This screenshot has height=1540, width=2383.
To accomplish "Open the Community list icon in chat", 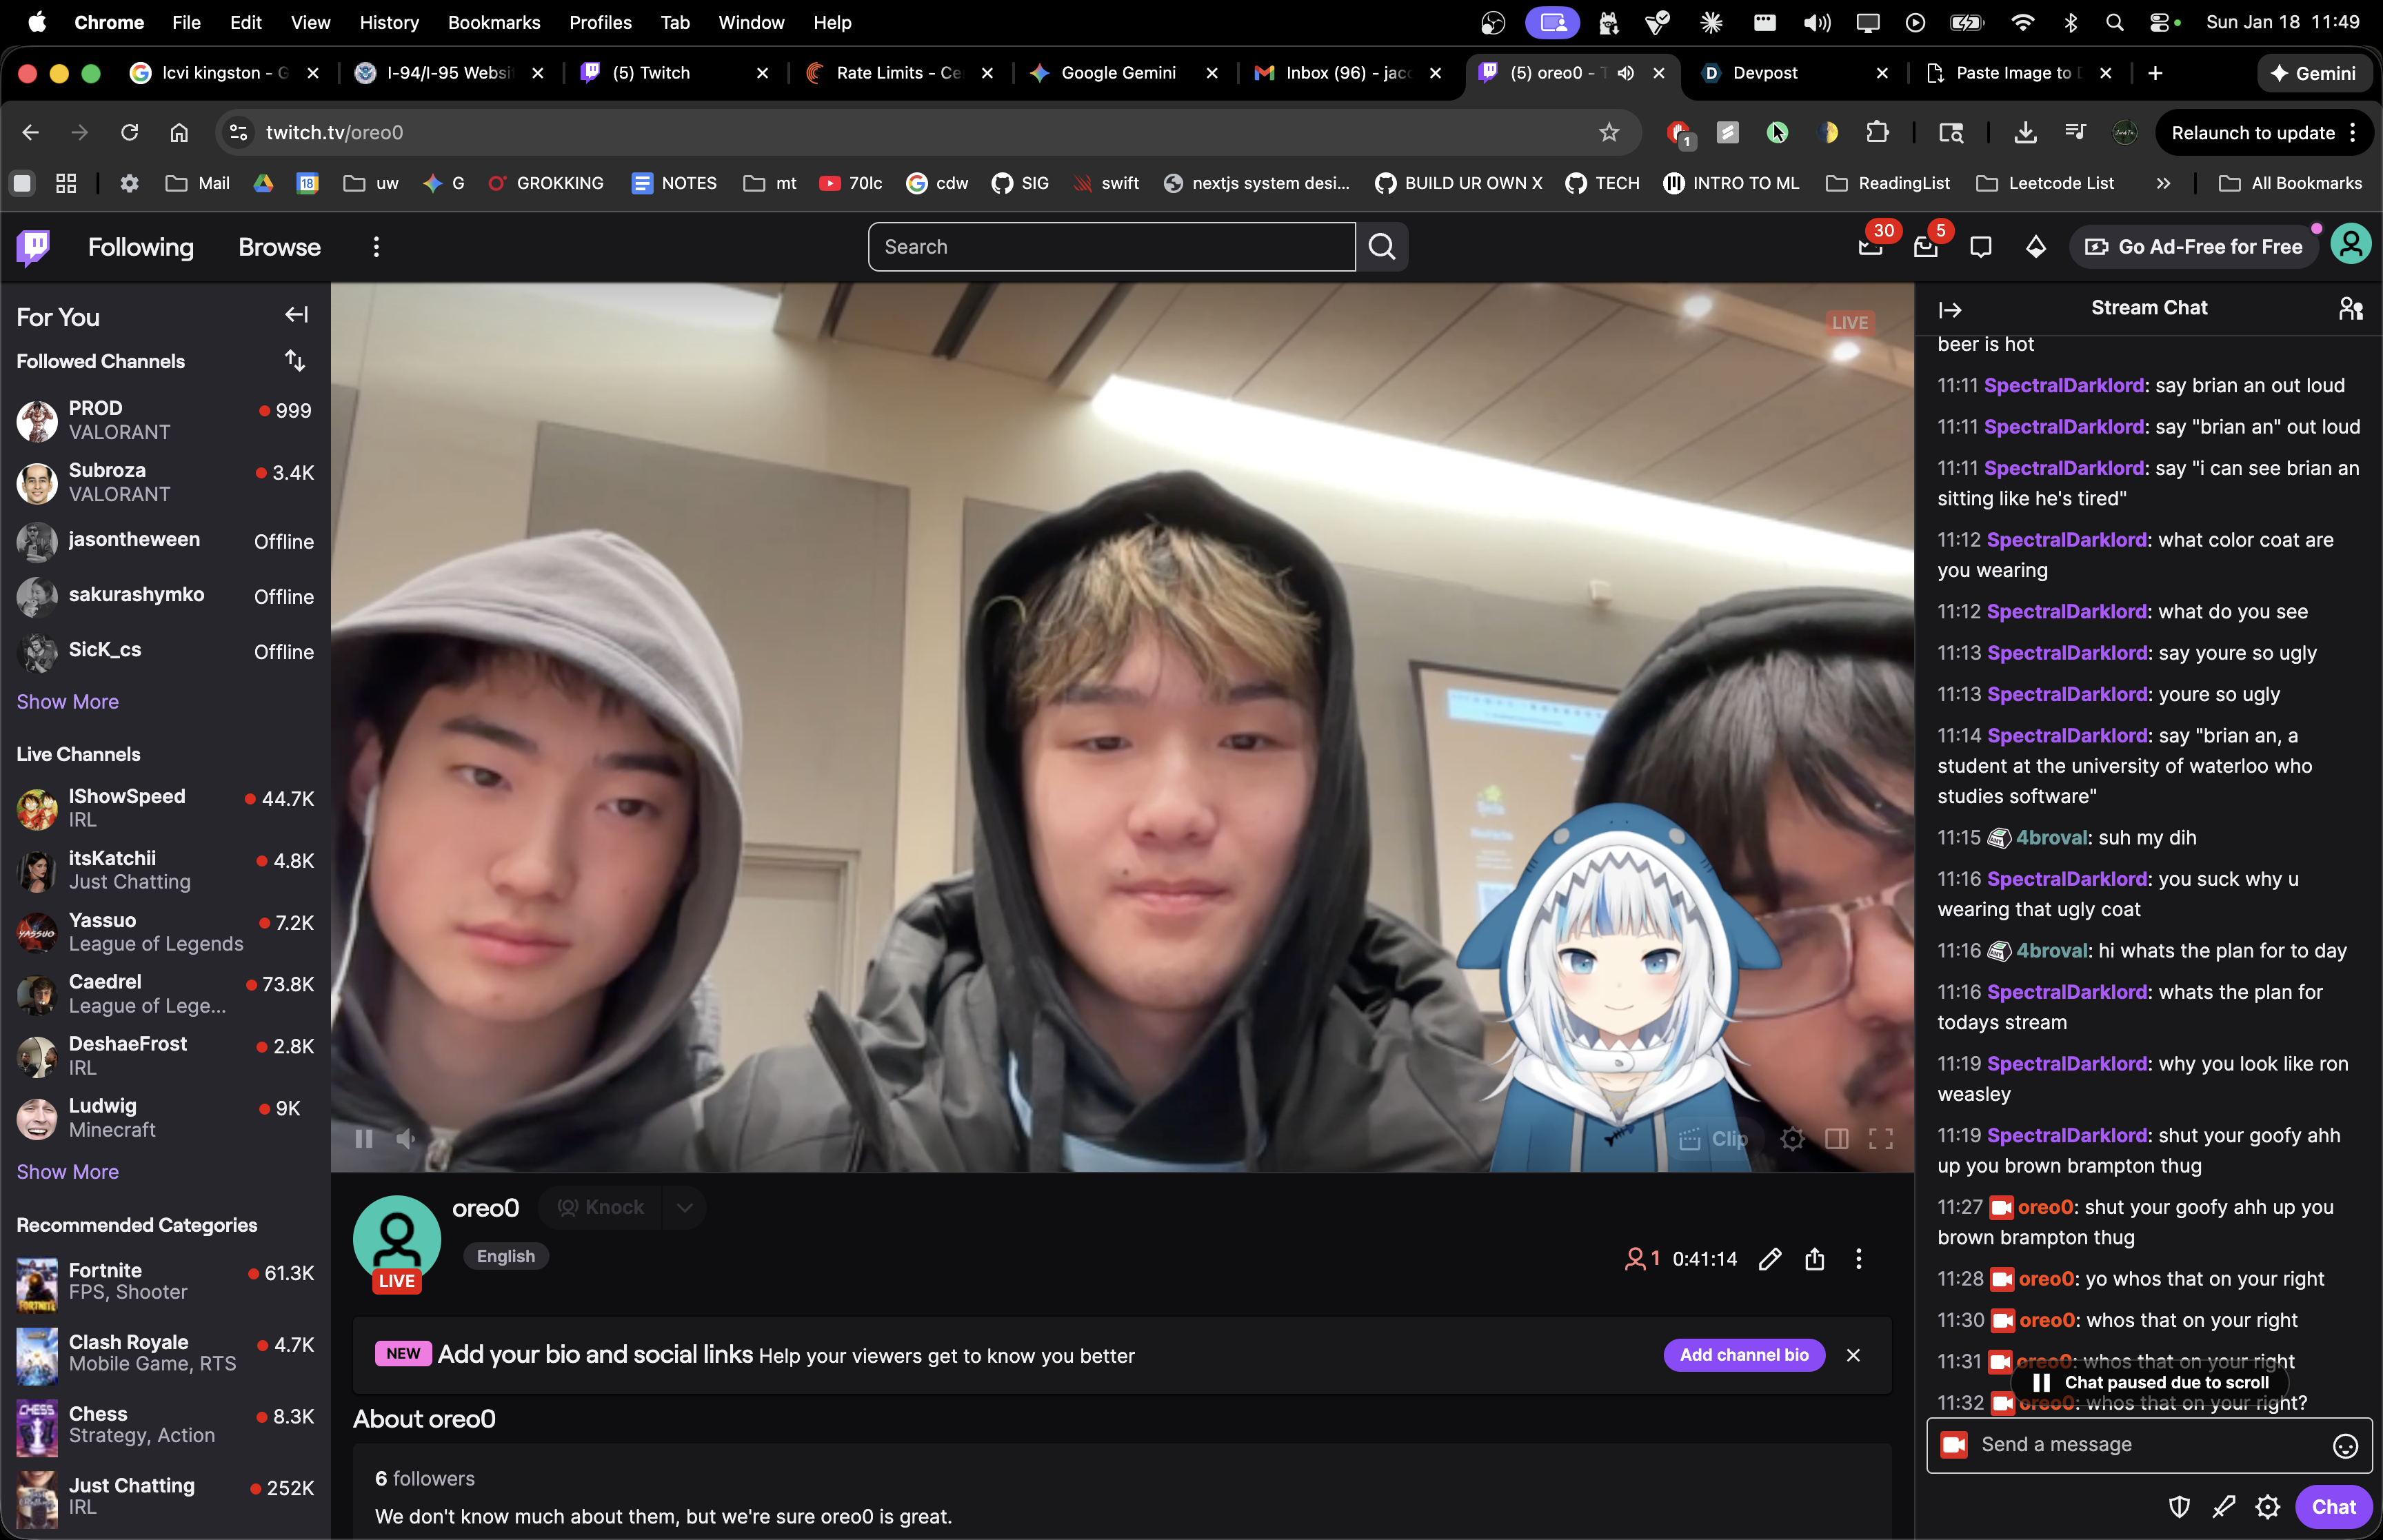I will pos(2350,309).
